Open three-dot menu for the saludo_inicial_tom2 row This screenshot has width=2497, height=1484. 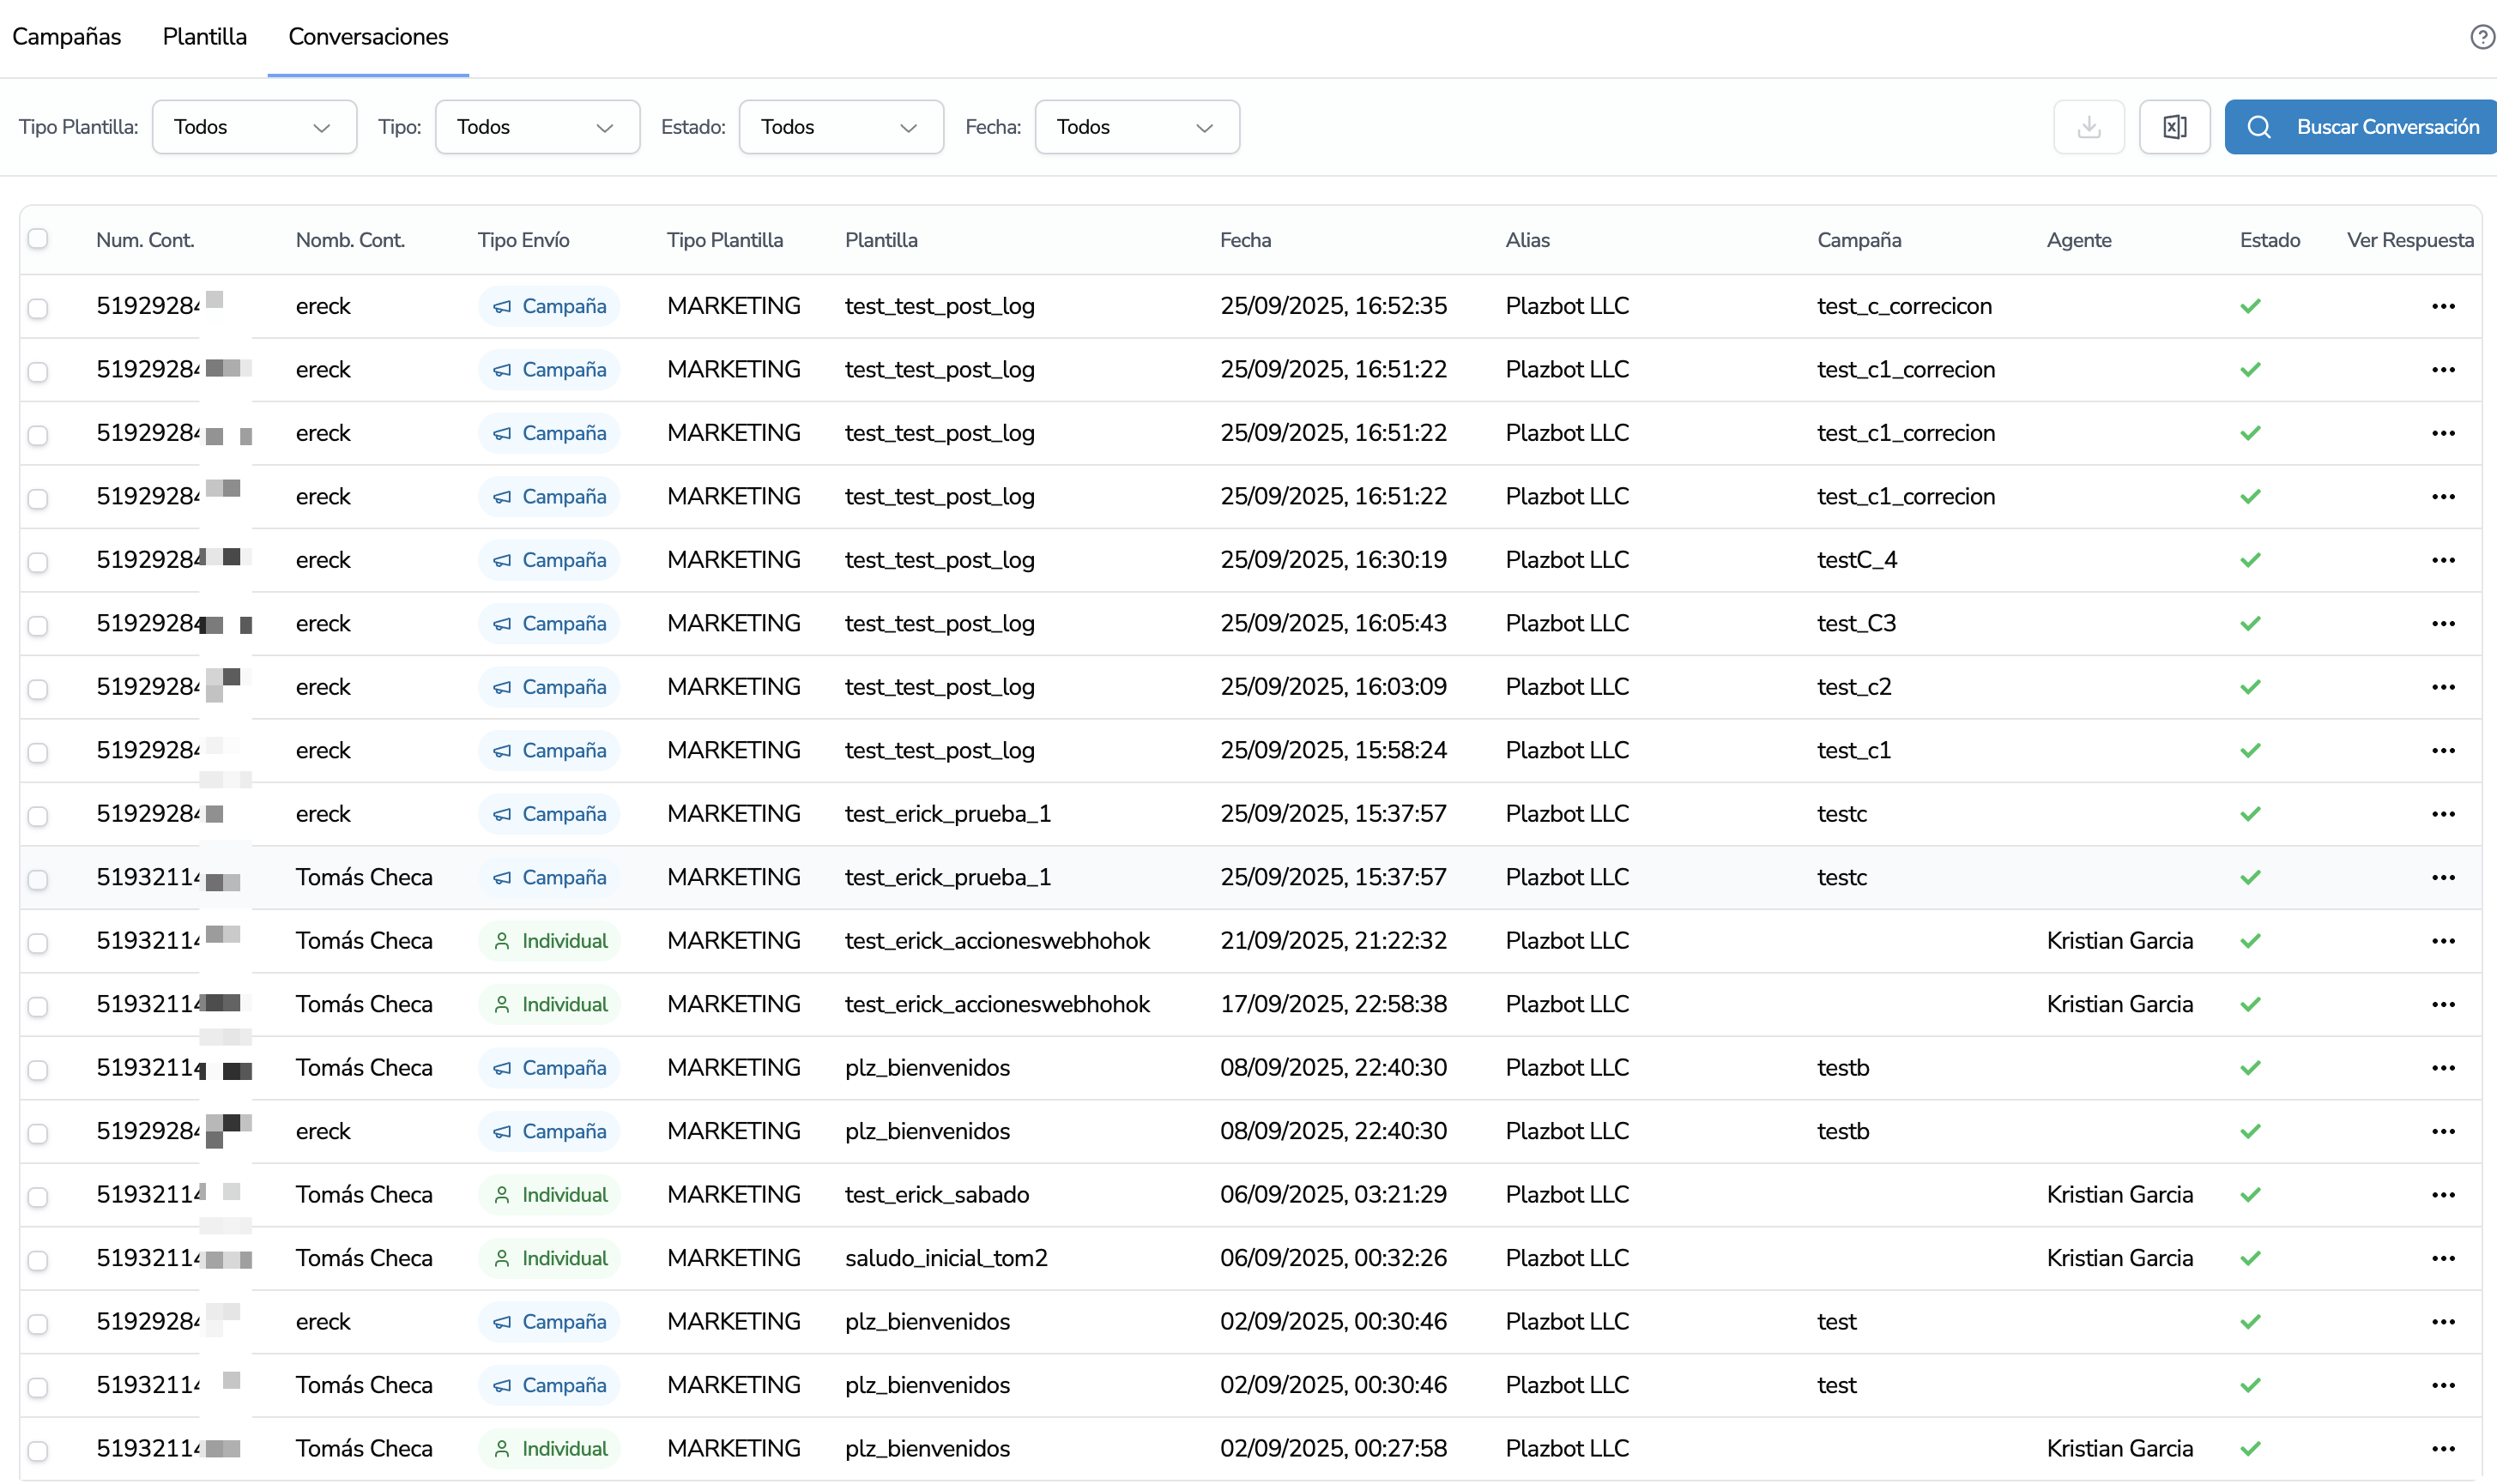click(x=2443, y=1259)
